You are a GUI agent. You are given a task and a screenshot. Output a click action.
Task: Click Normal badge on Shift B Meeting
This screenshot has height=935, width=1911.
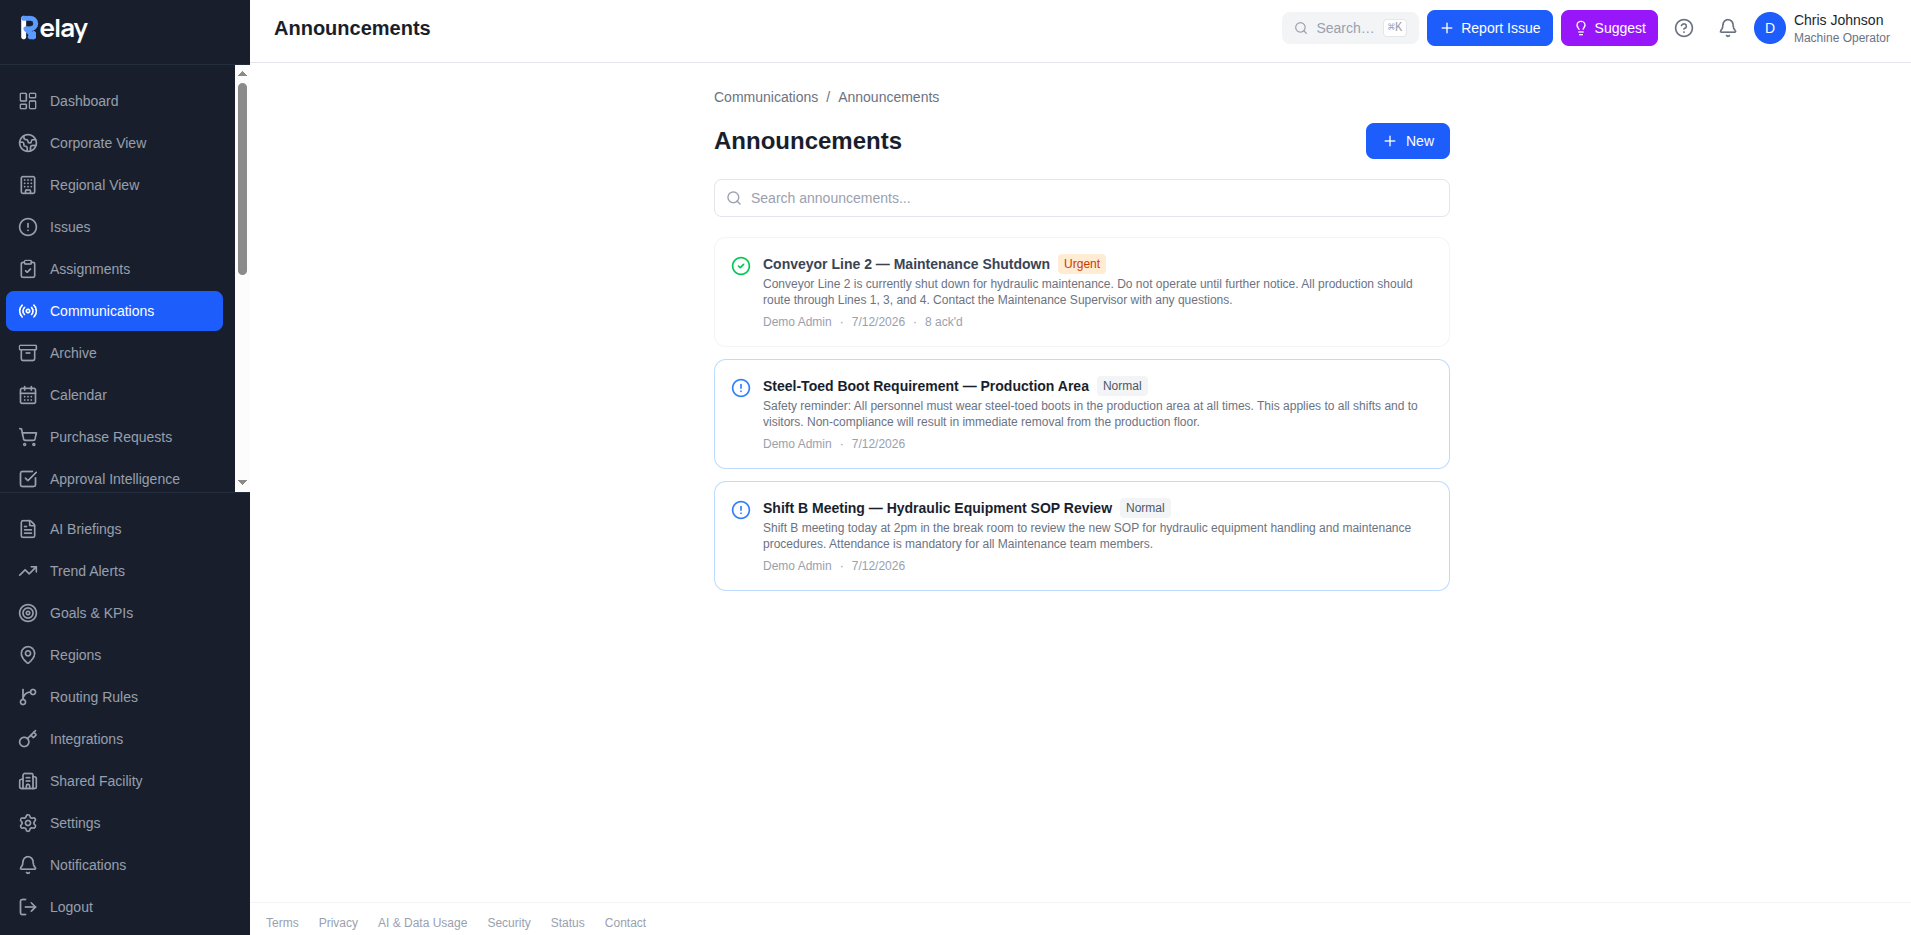pos(1145,508)
